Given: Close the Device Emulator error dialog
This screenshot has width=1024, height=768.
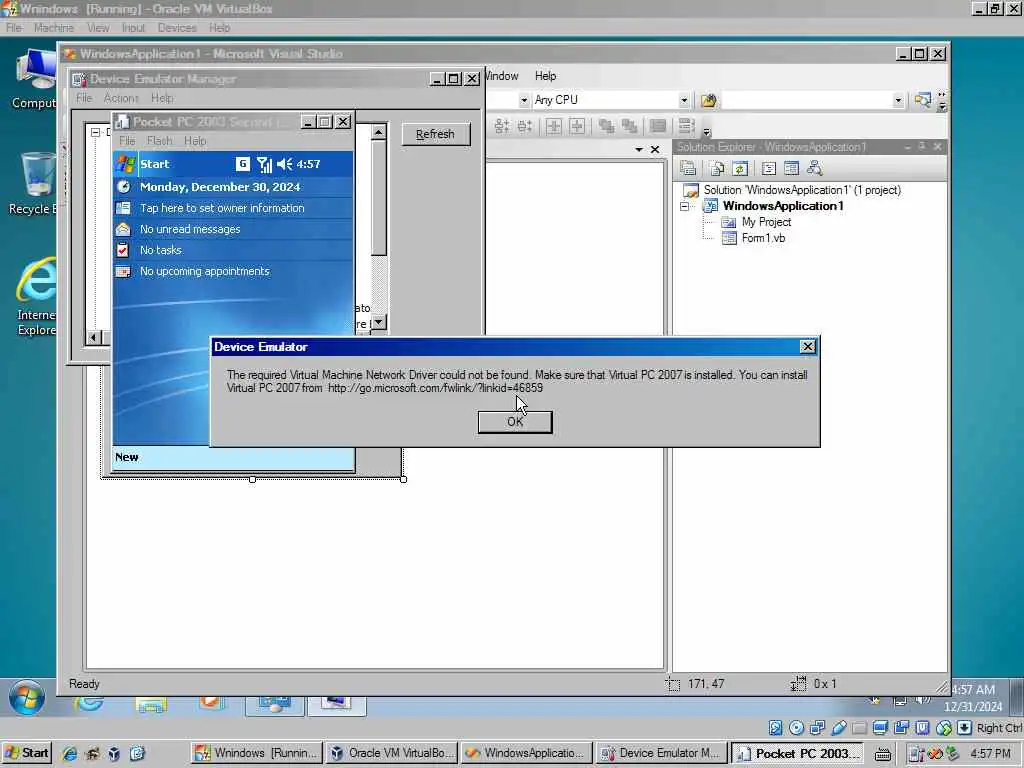Looking at the screenshot, I should click(x=808, y=347).
